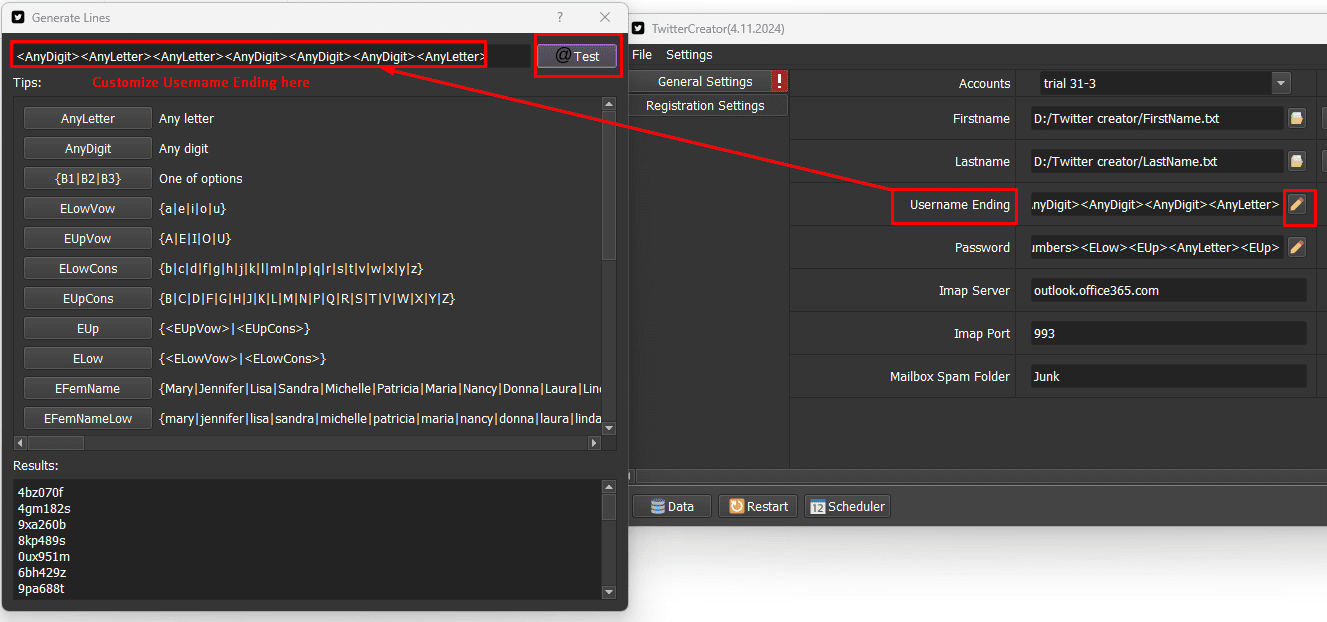
Task: Click the Imap Server field
Action: pos(1169,290)
